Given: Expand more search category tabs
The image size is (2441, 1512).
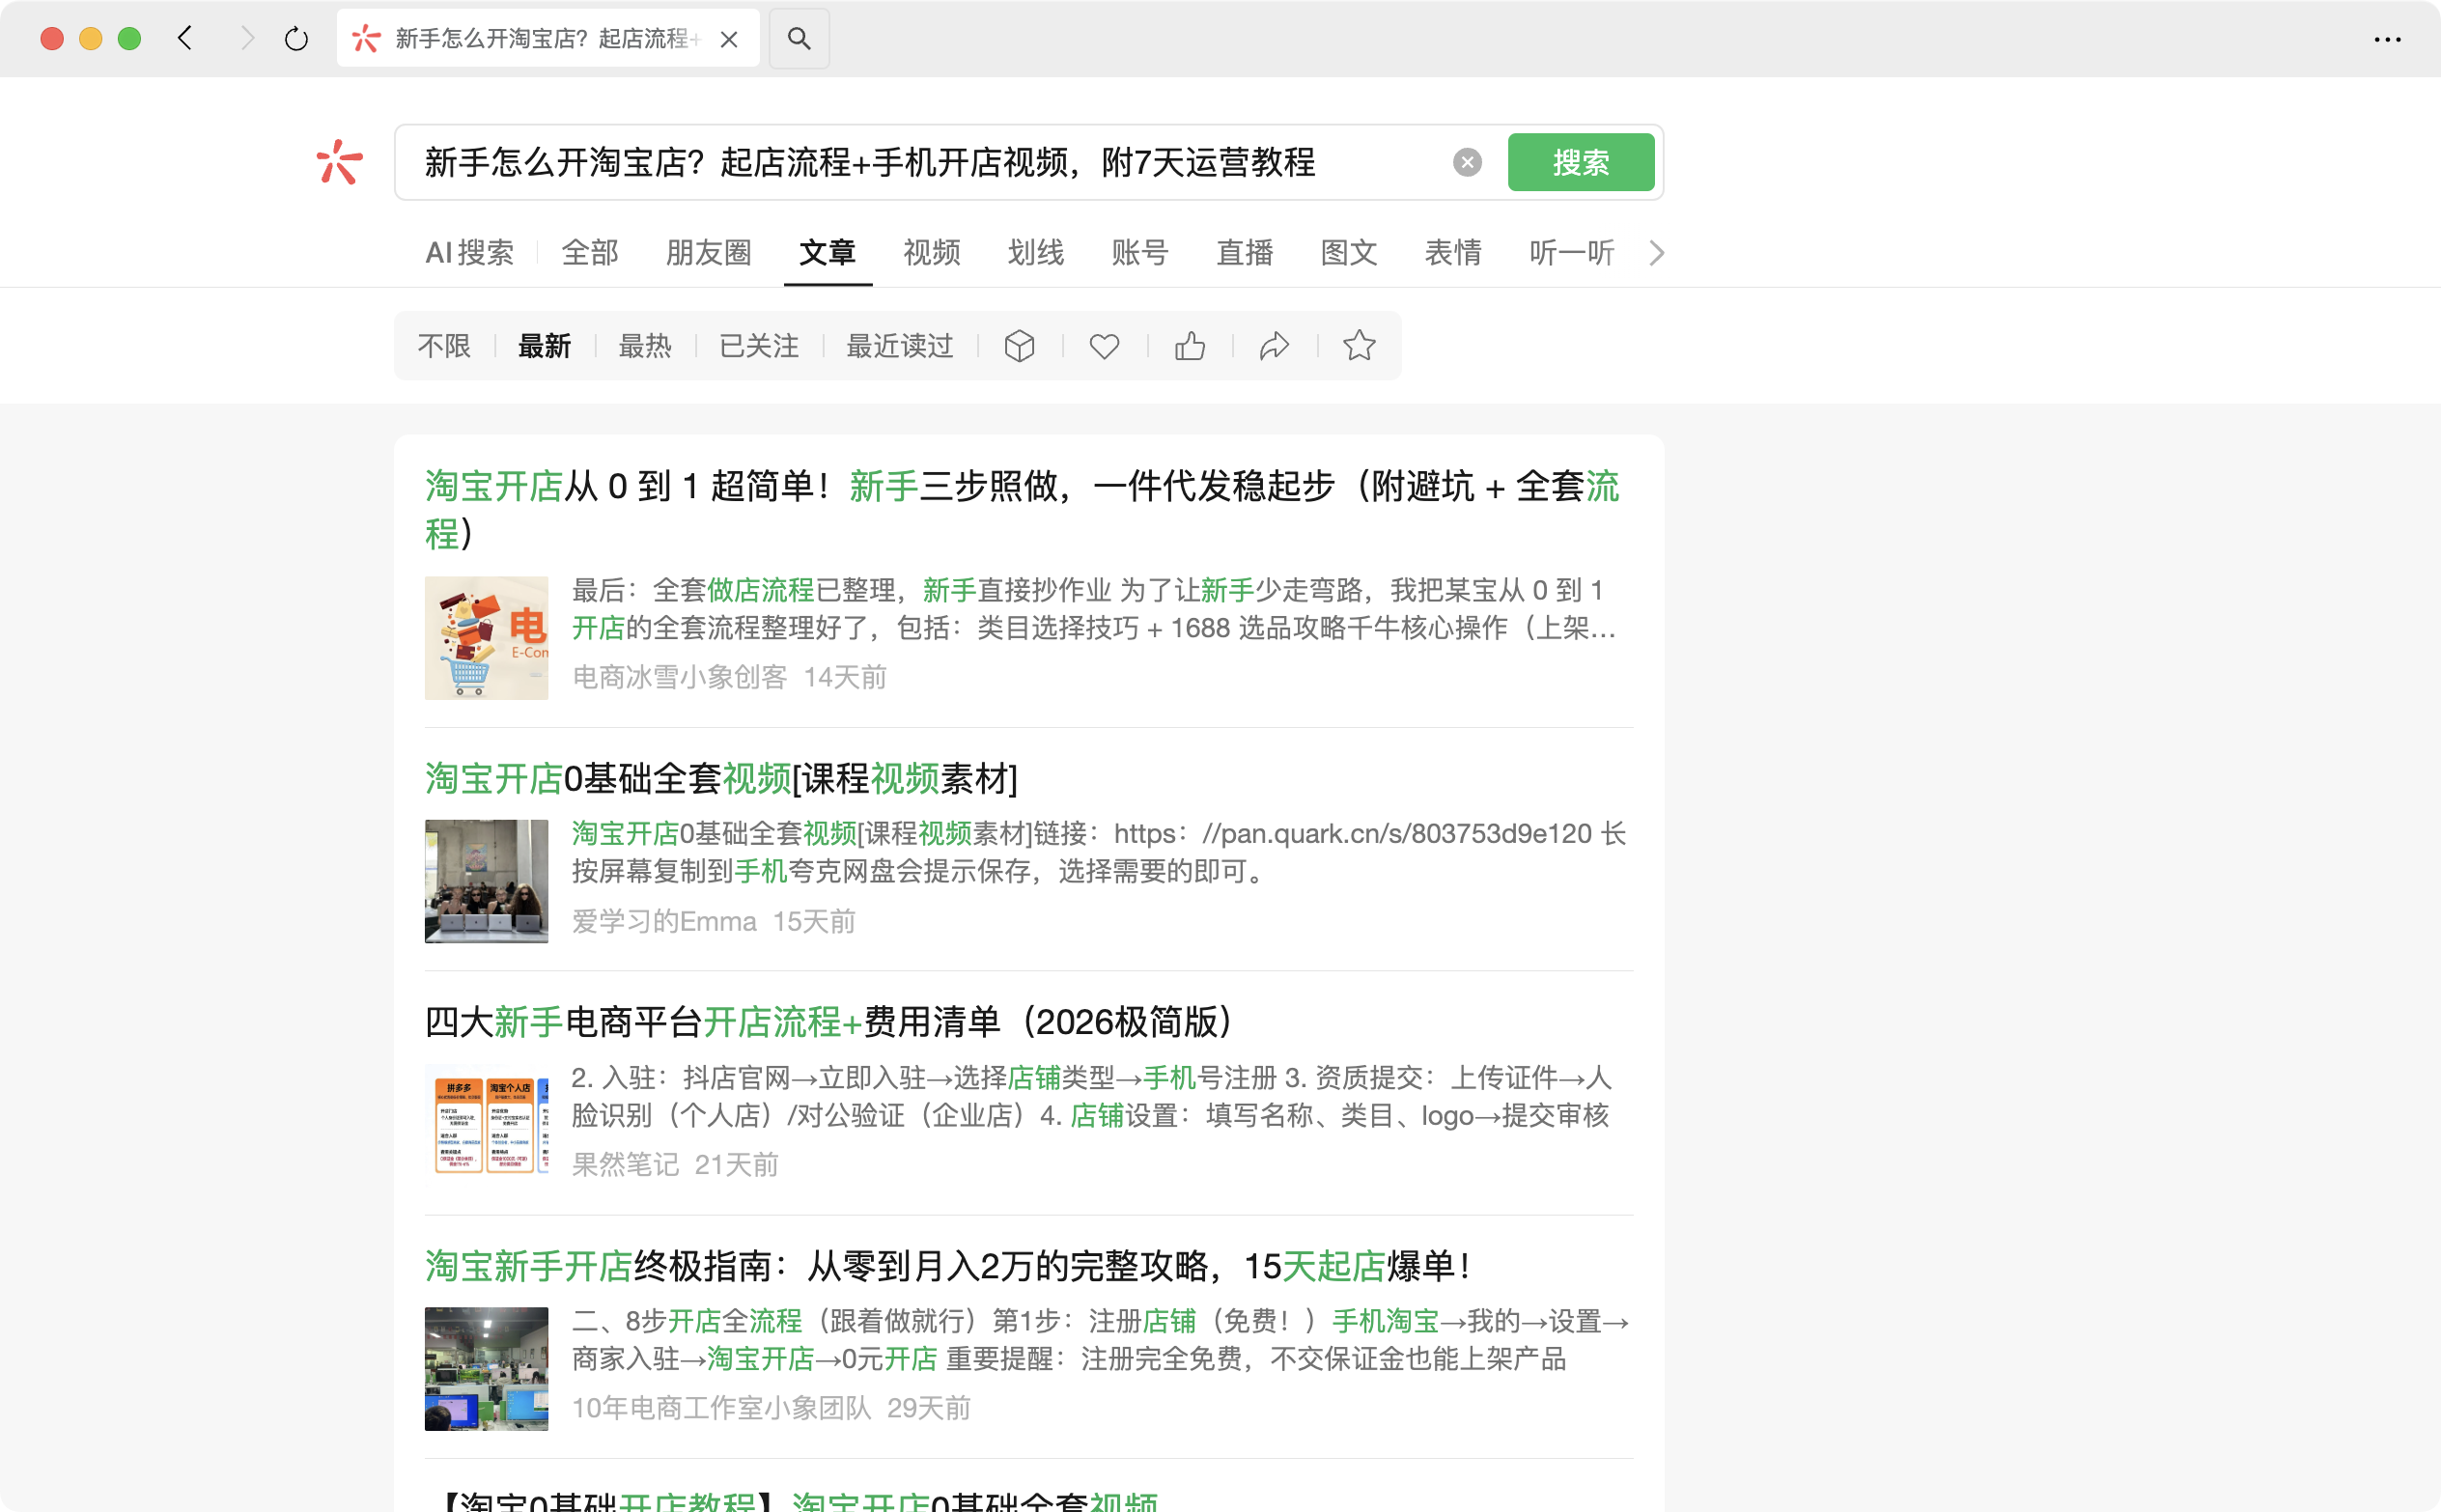Looking at the screenshot, I should 1656,253.
